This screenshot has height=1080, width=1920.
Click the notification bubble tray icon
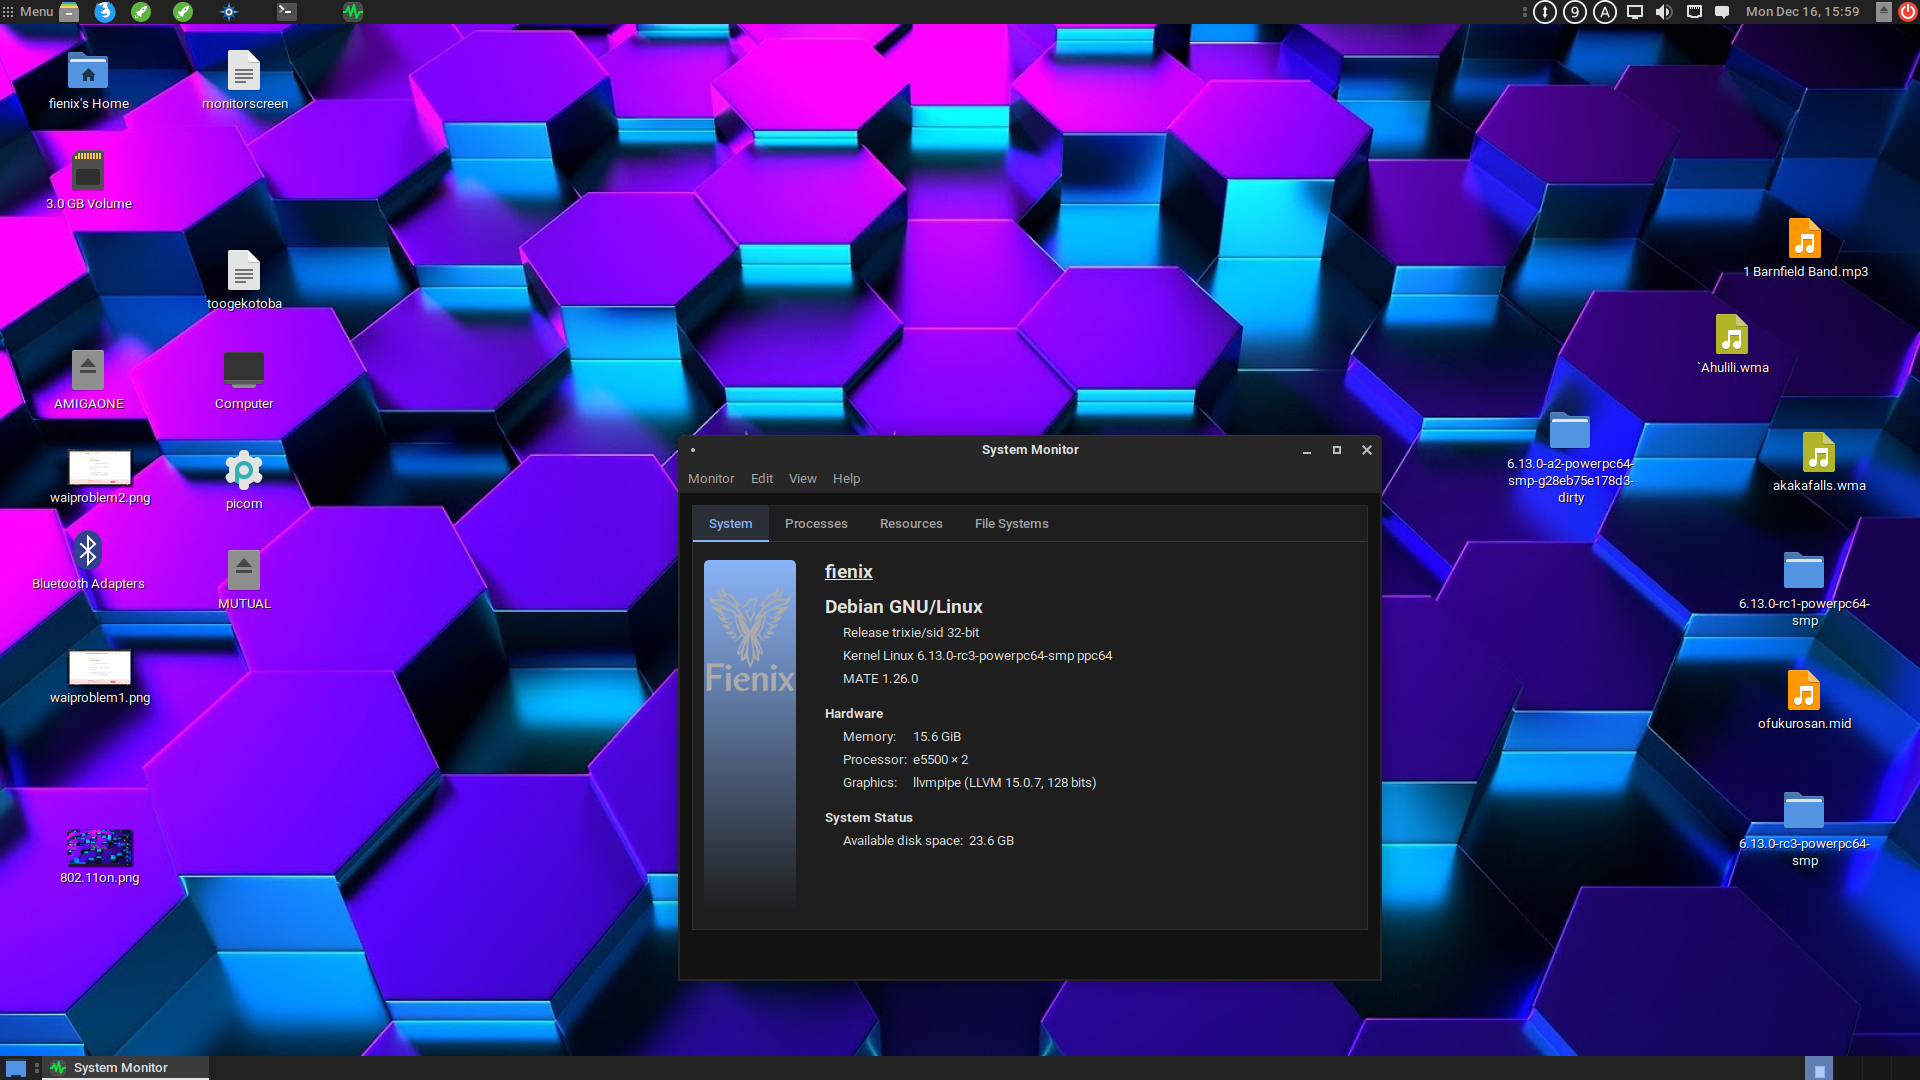(1722, 12)
